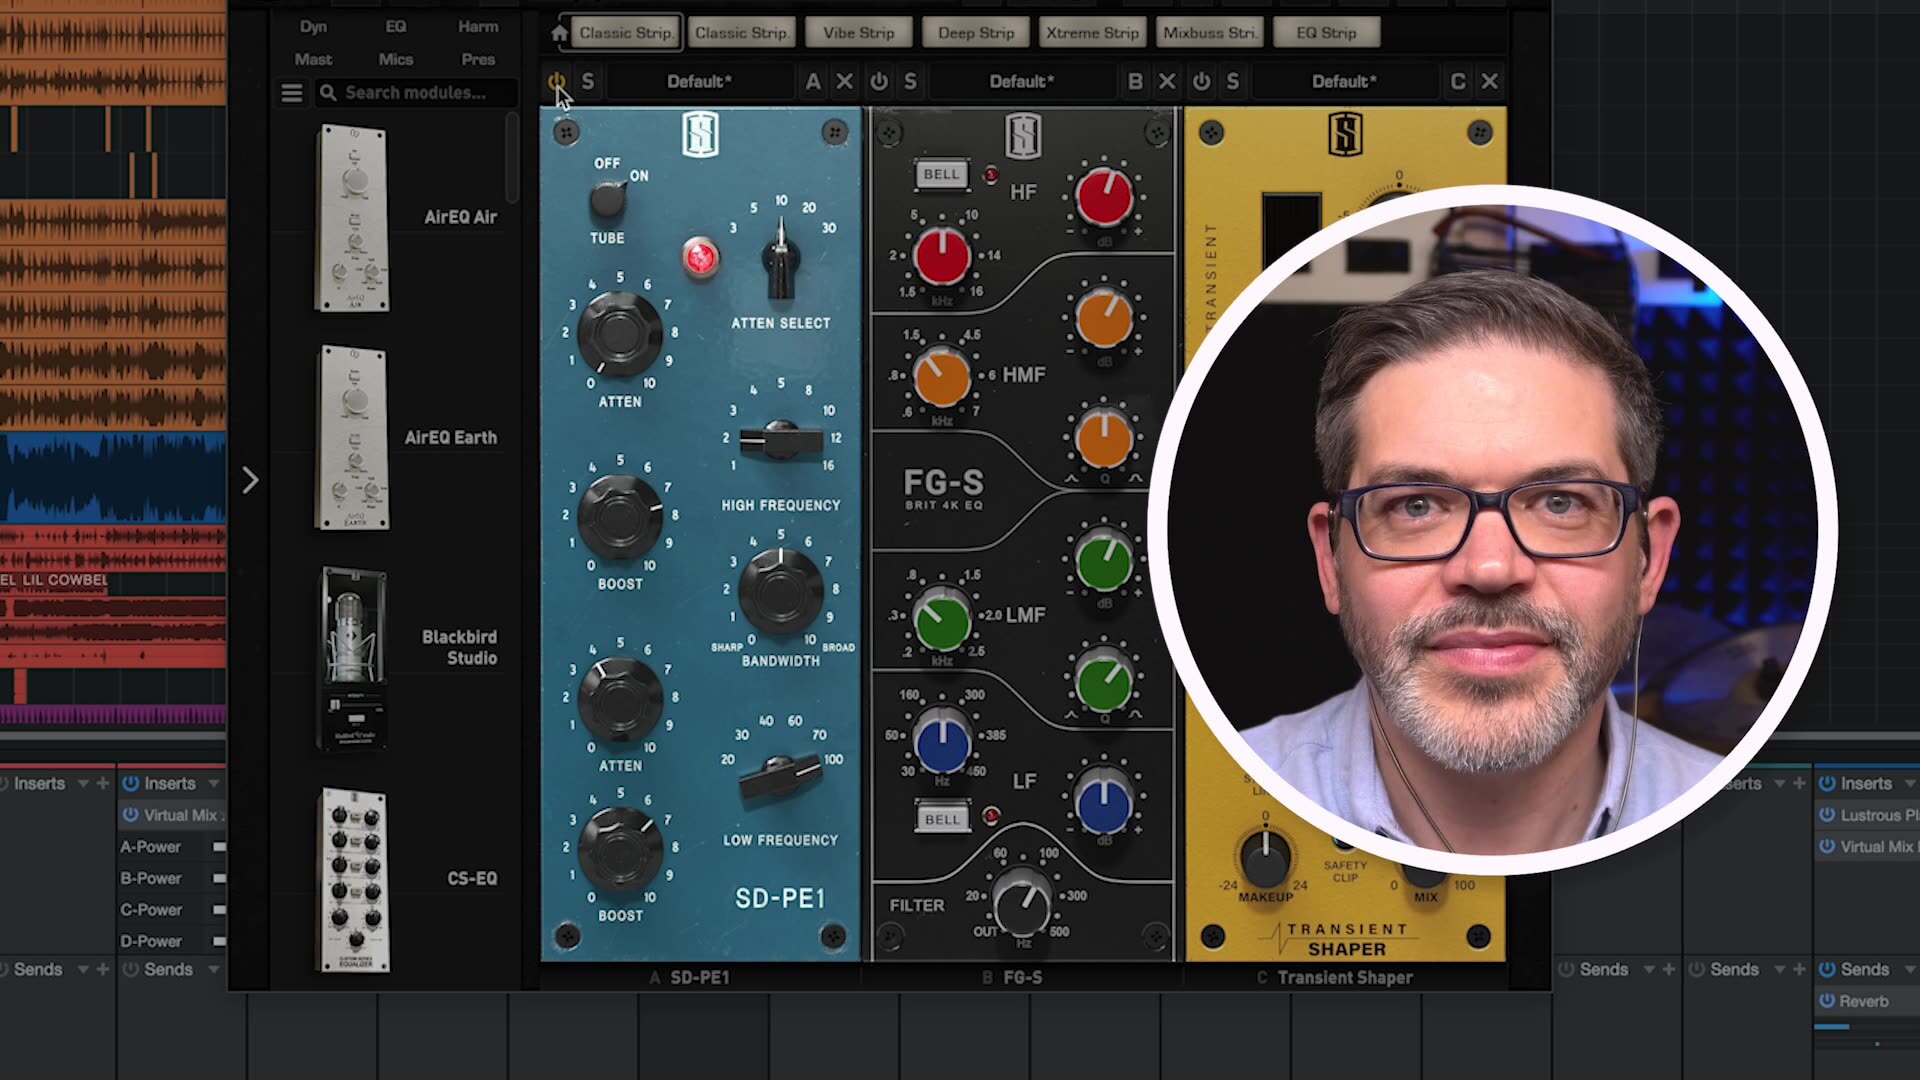This screenshot has height=1080, width=1920.
Task: Remove the slot B module with X
Action: (x=1167, y=81)
